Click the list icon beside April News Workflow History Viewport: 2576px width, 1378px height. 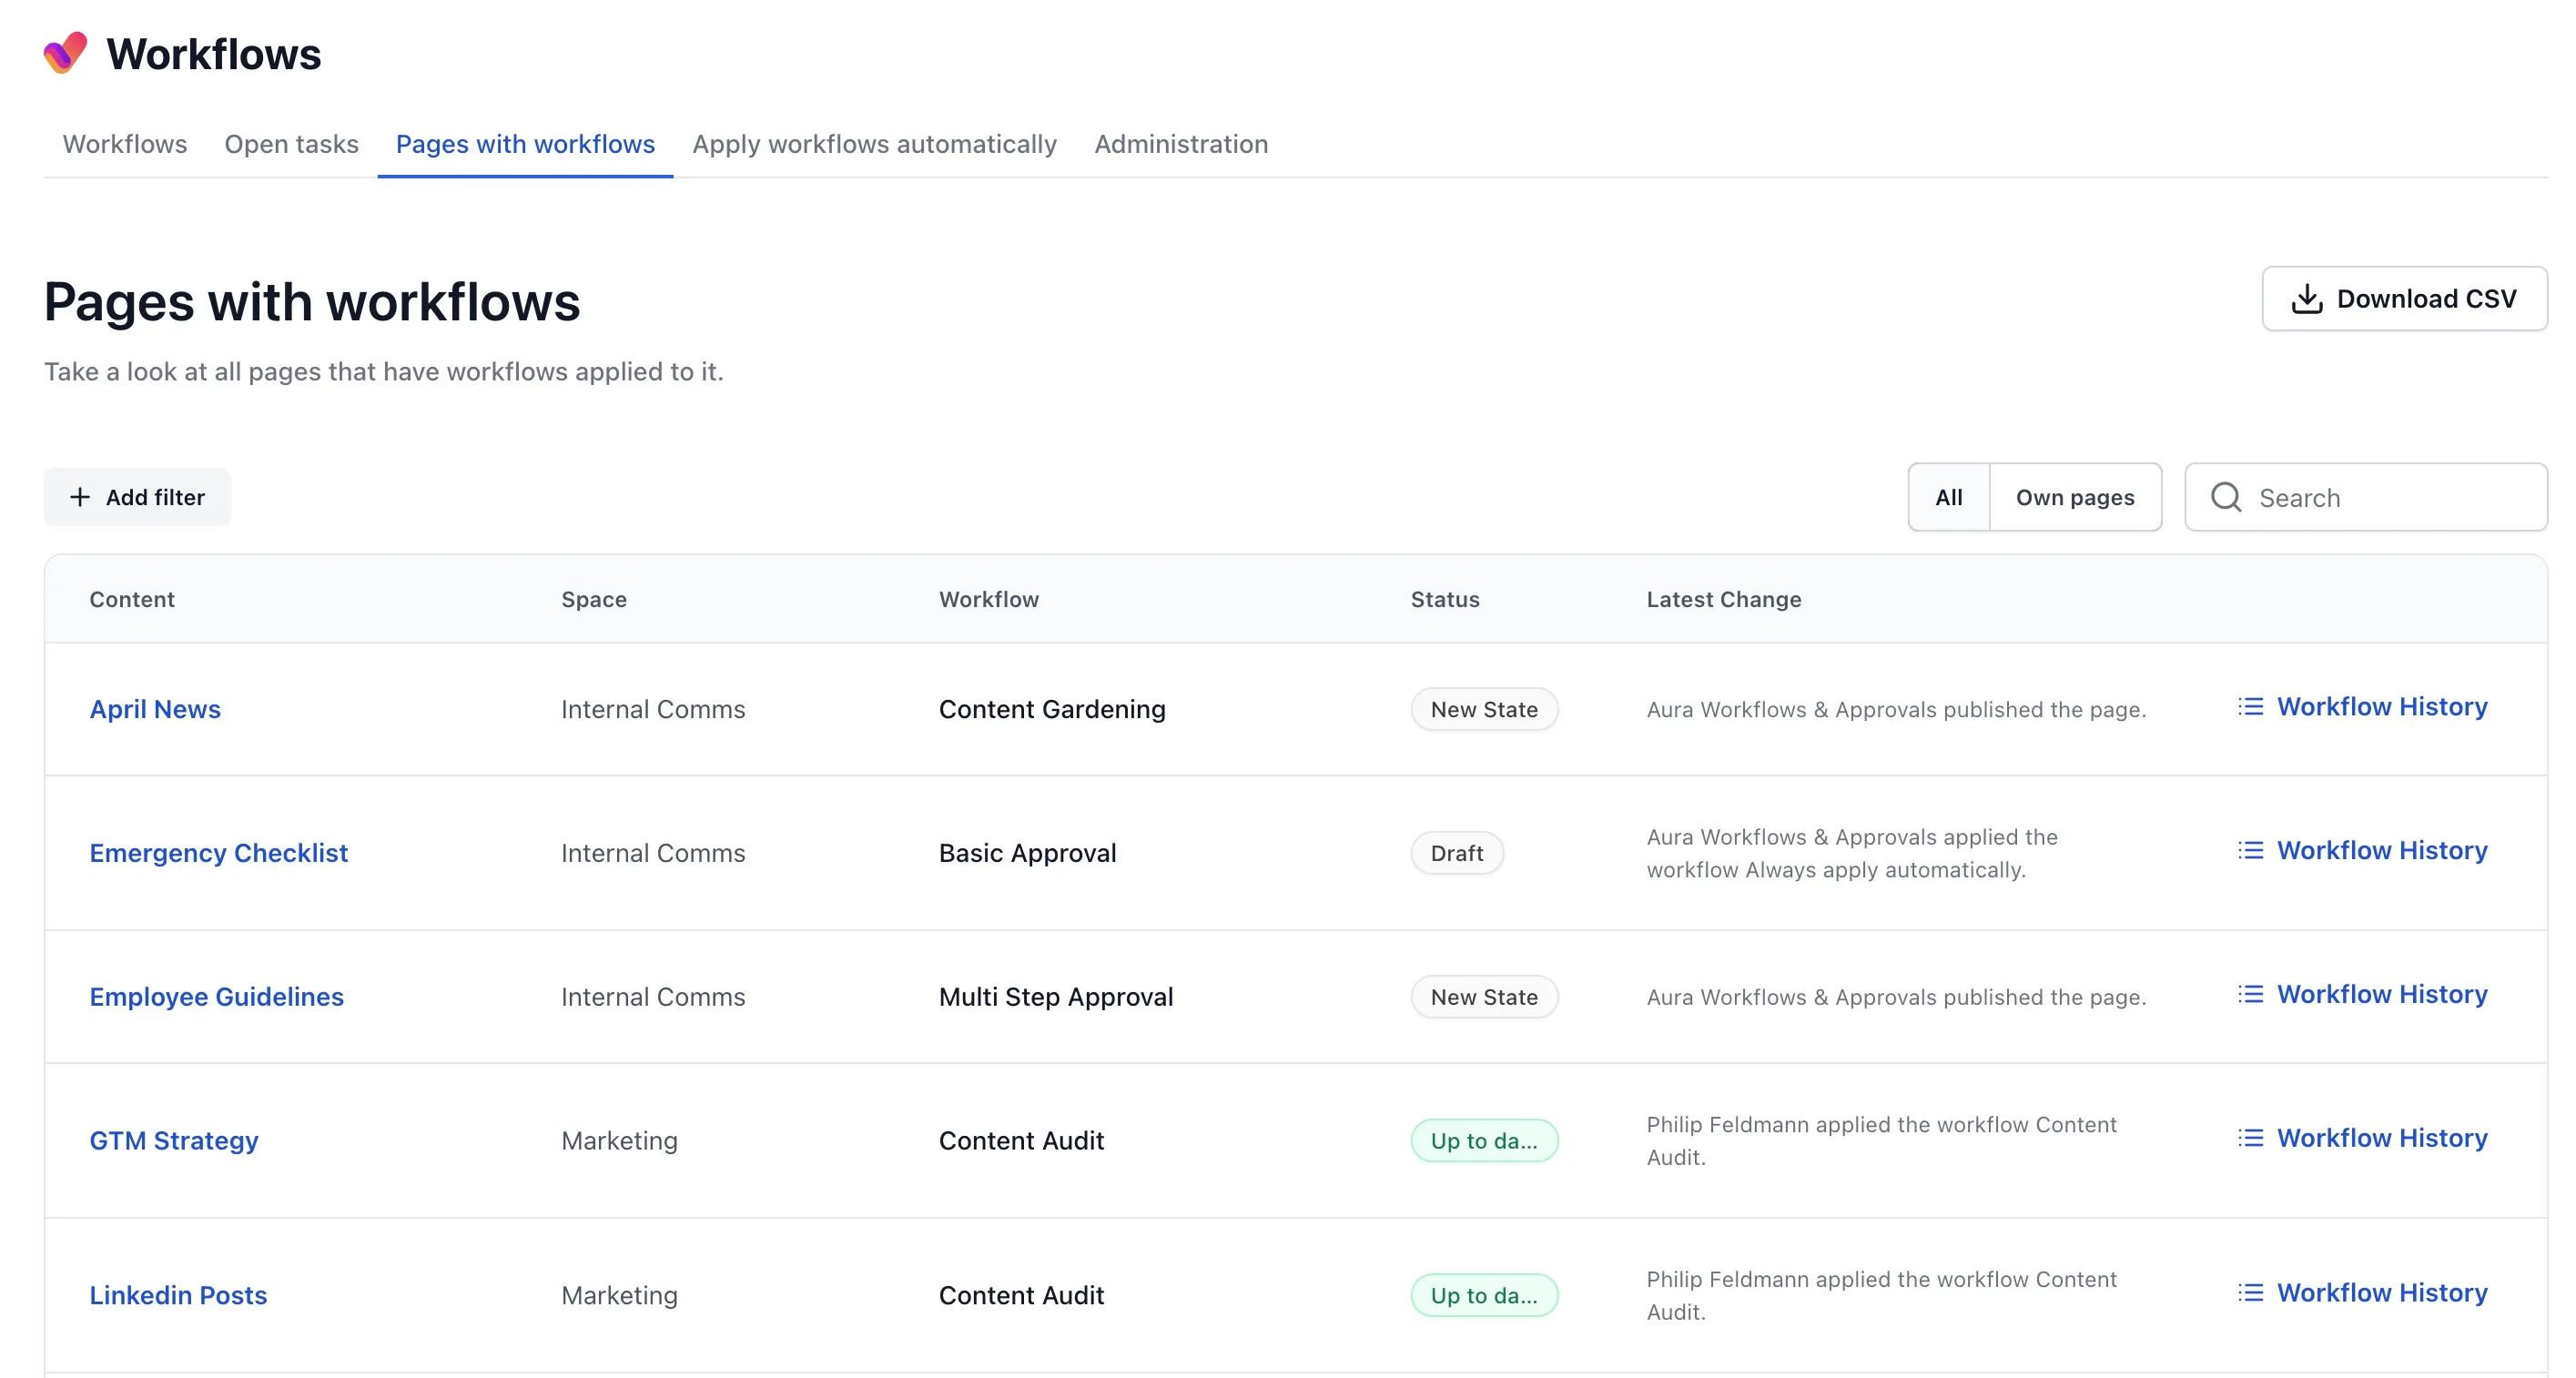(x=2250, y=707)
